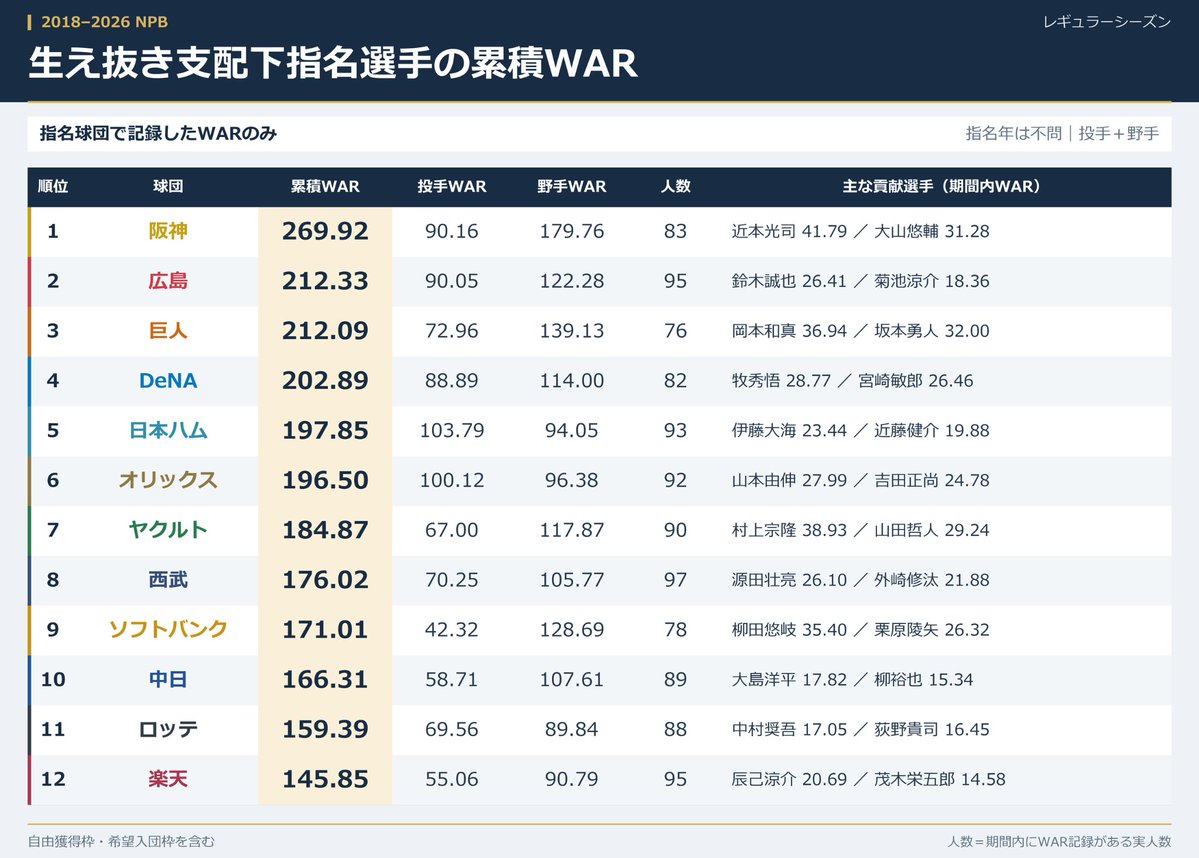Viewport: 1199px width, 858px height.
Task: Select team name 楽天
Action: coord(167,778)
